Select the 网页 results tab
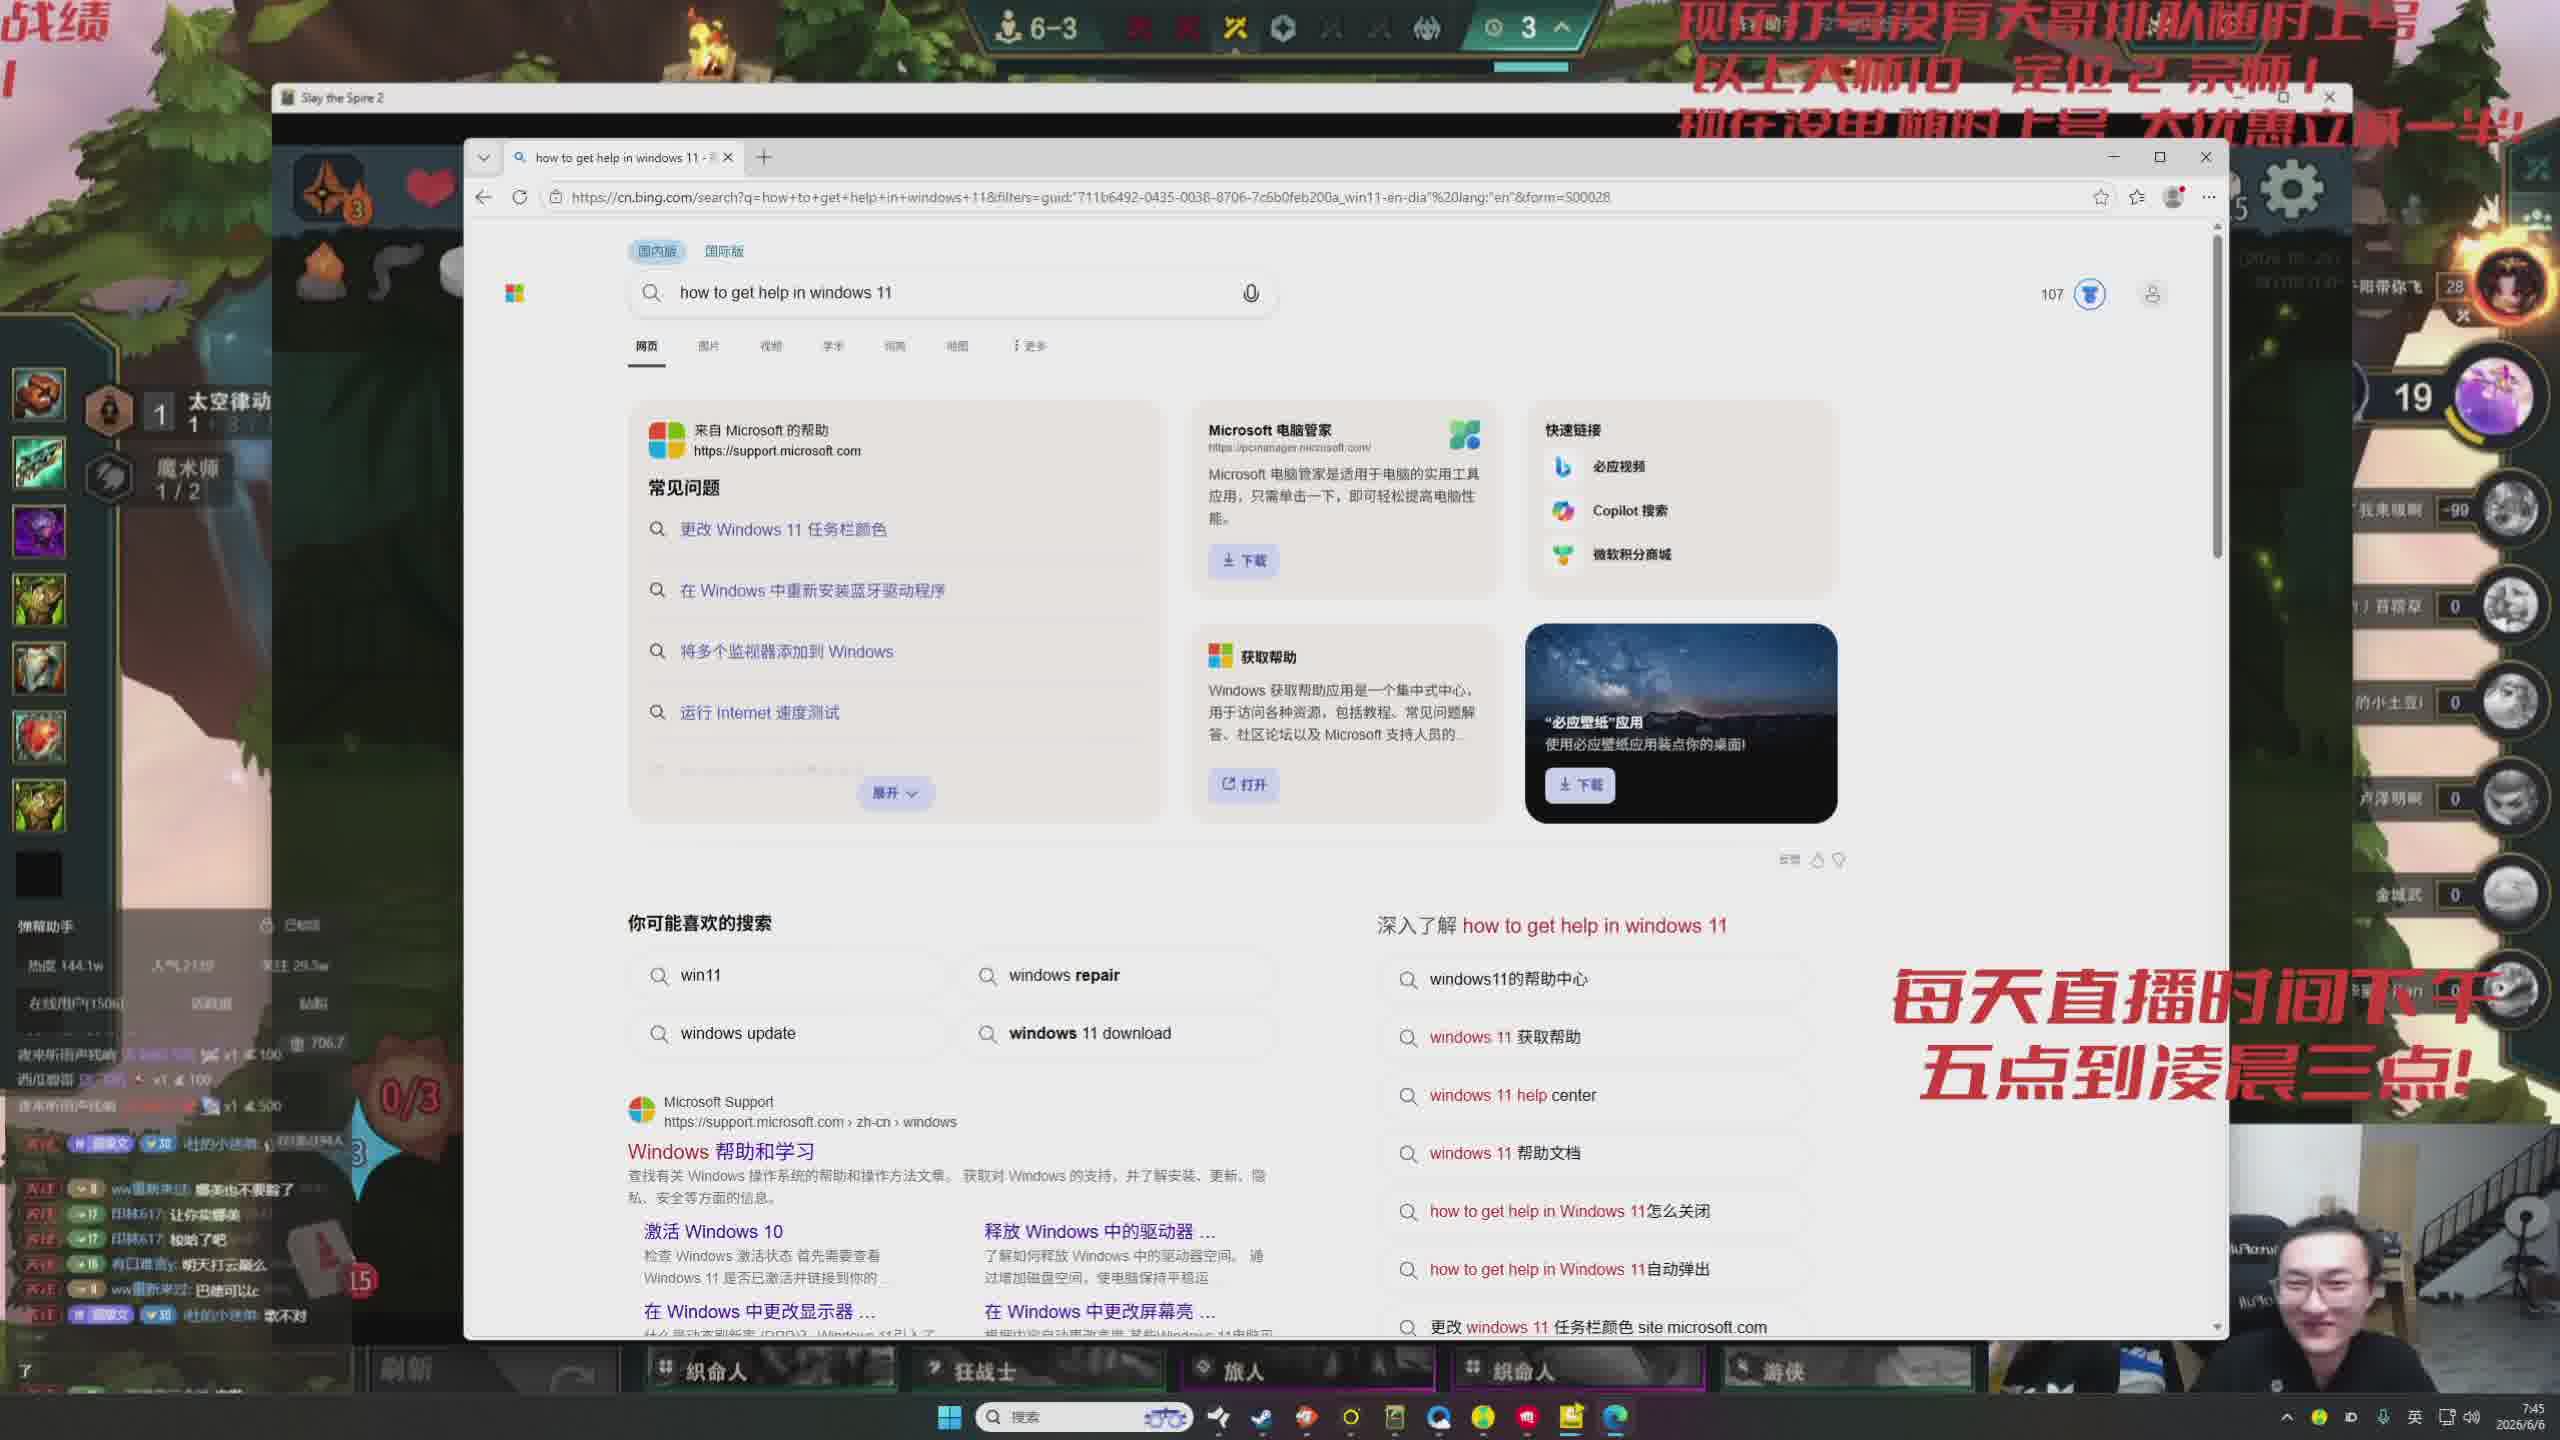 point(647,346)
